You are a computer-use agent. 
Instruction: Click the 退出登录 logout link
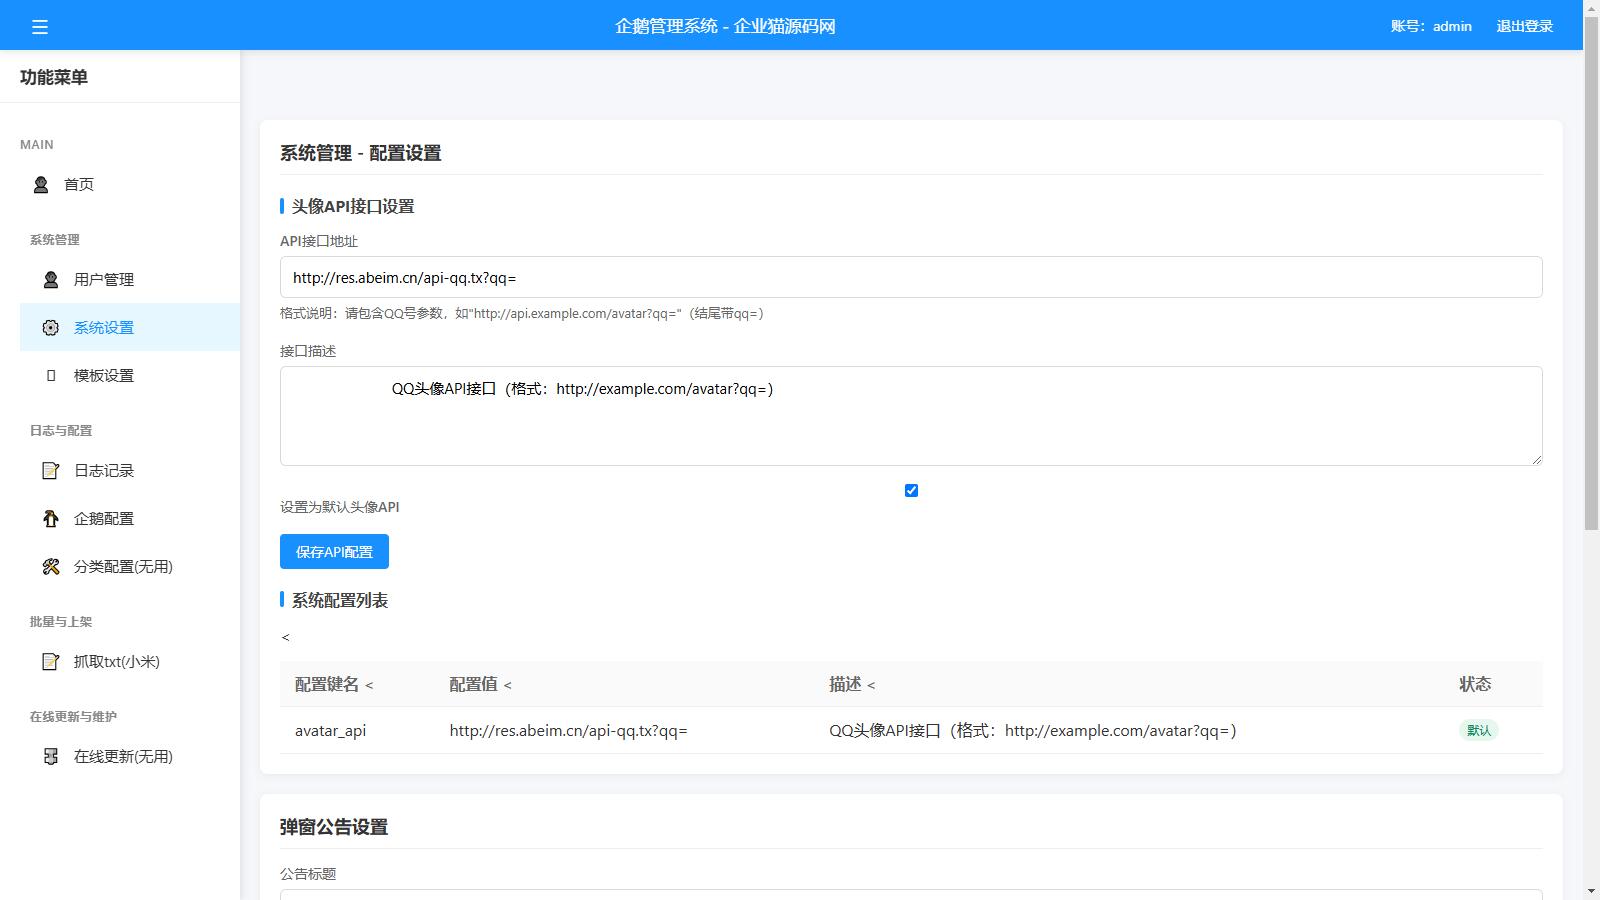pyautogui.click(x=1522, y=25)
